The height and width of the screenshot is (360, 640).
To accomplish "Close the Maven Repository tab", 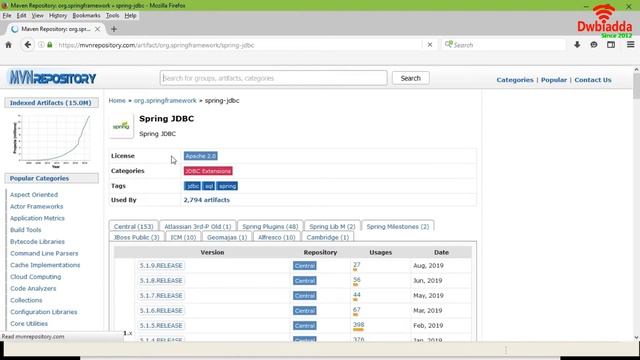I will coord(97,29).
